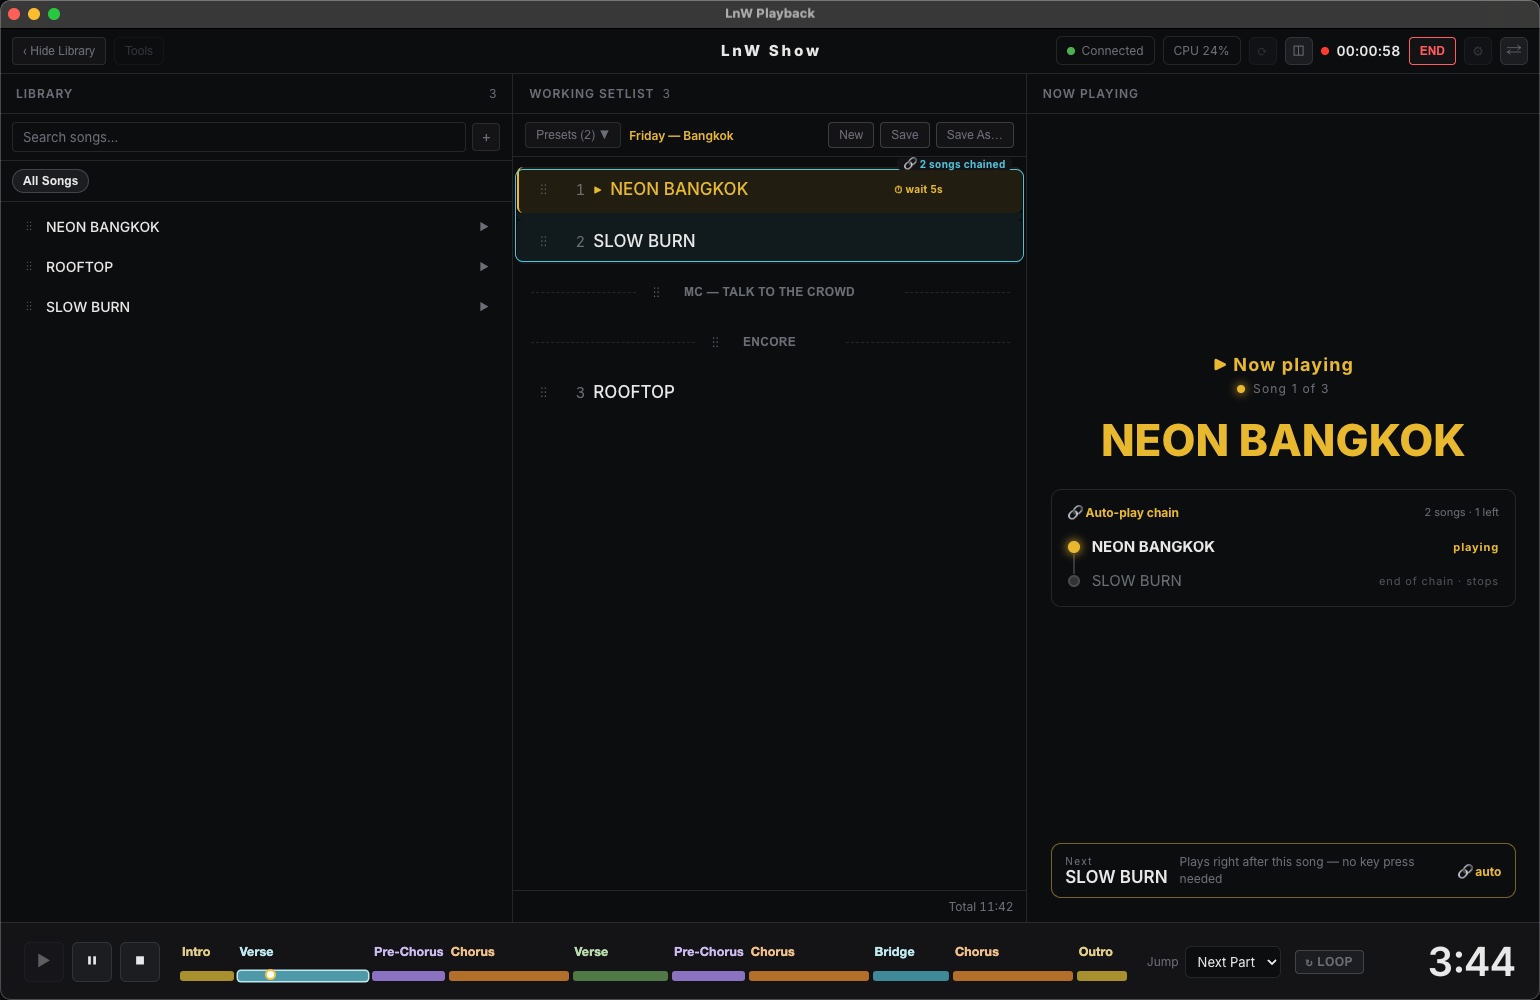Click the red END button

coord(1432,51)
